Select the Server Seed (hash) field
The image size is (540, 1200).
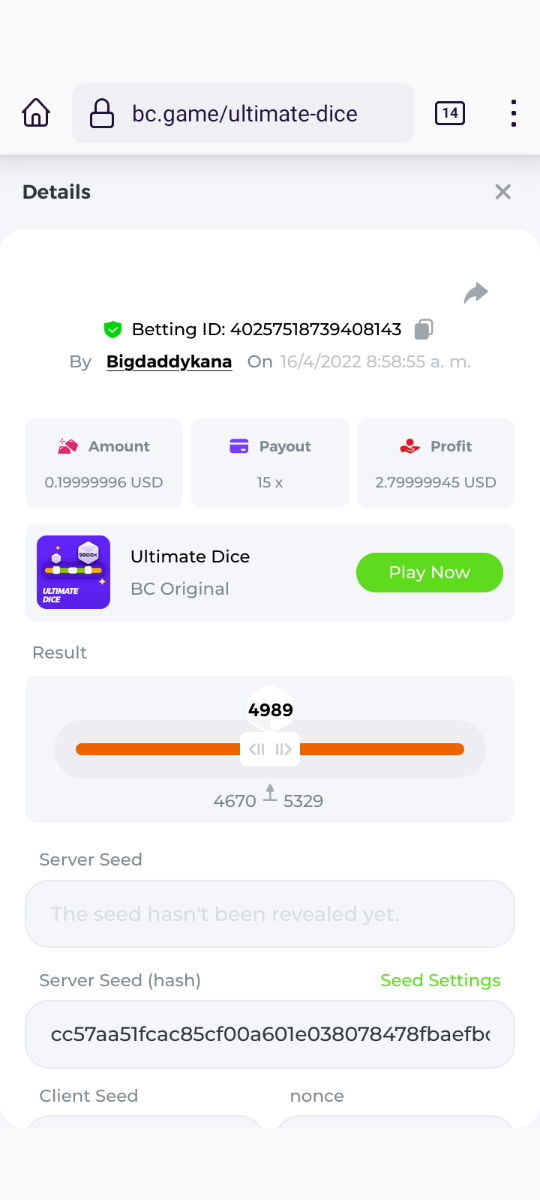(x=270, y=1034)
